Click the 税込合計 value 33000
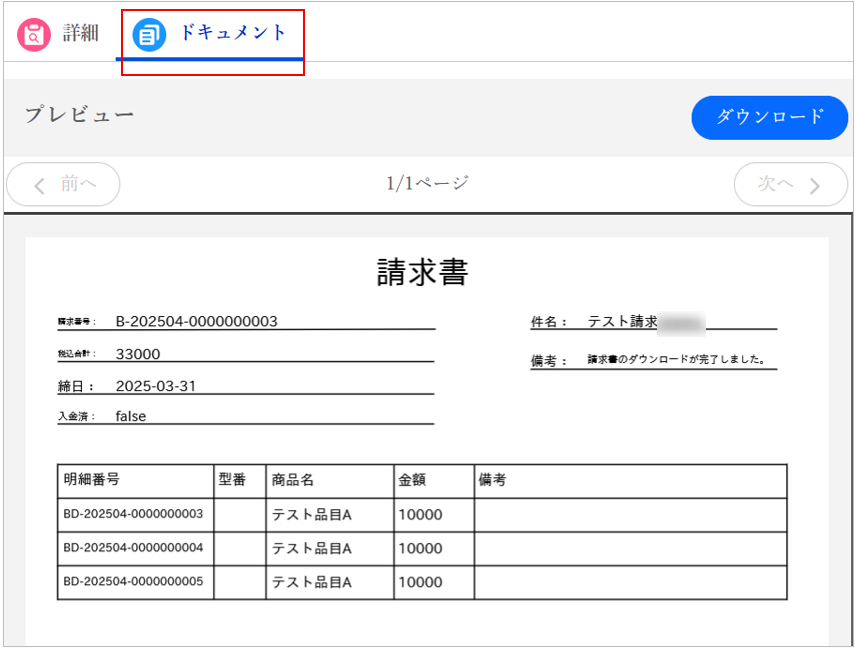Viewport: 855px width, 648px height. click(x=138, y=354)
